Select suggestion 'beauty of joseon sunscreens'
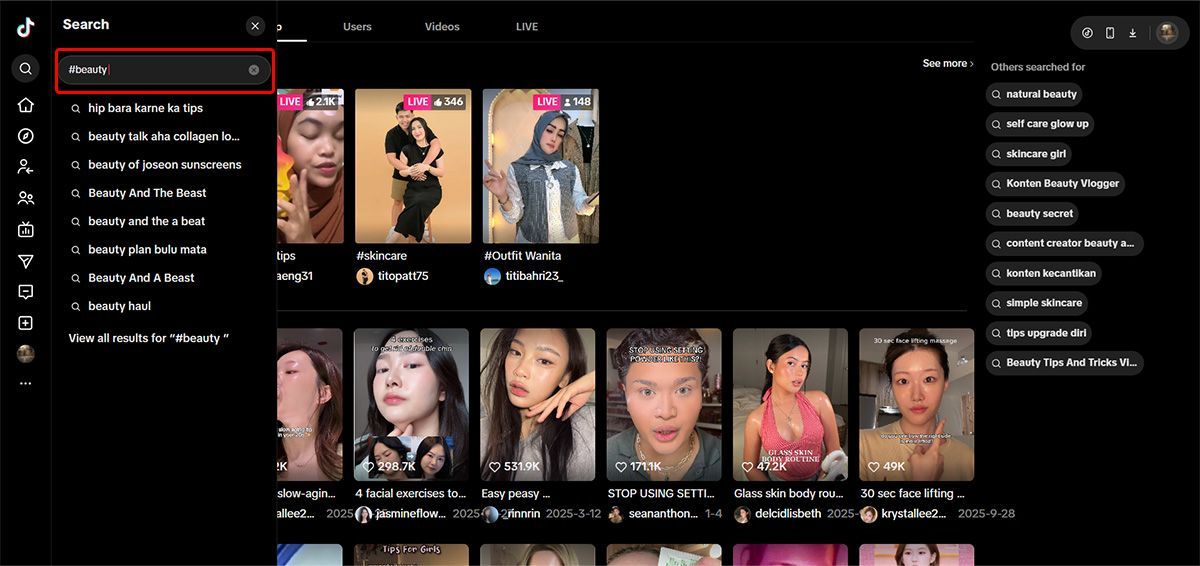 165,164
